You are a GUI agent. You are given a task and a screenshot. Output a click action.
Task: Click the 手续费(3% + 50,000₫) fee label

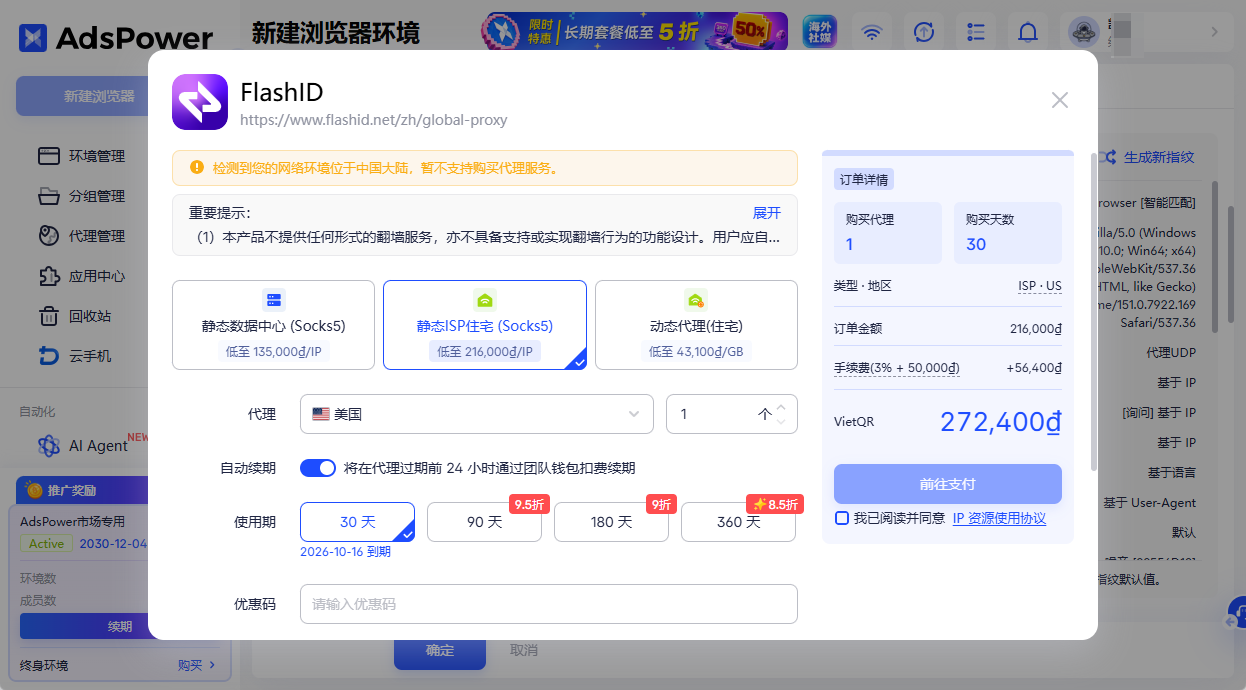pos(897,368)
